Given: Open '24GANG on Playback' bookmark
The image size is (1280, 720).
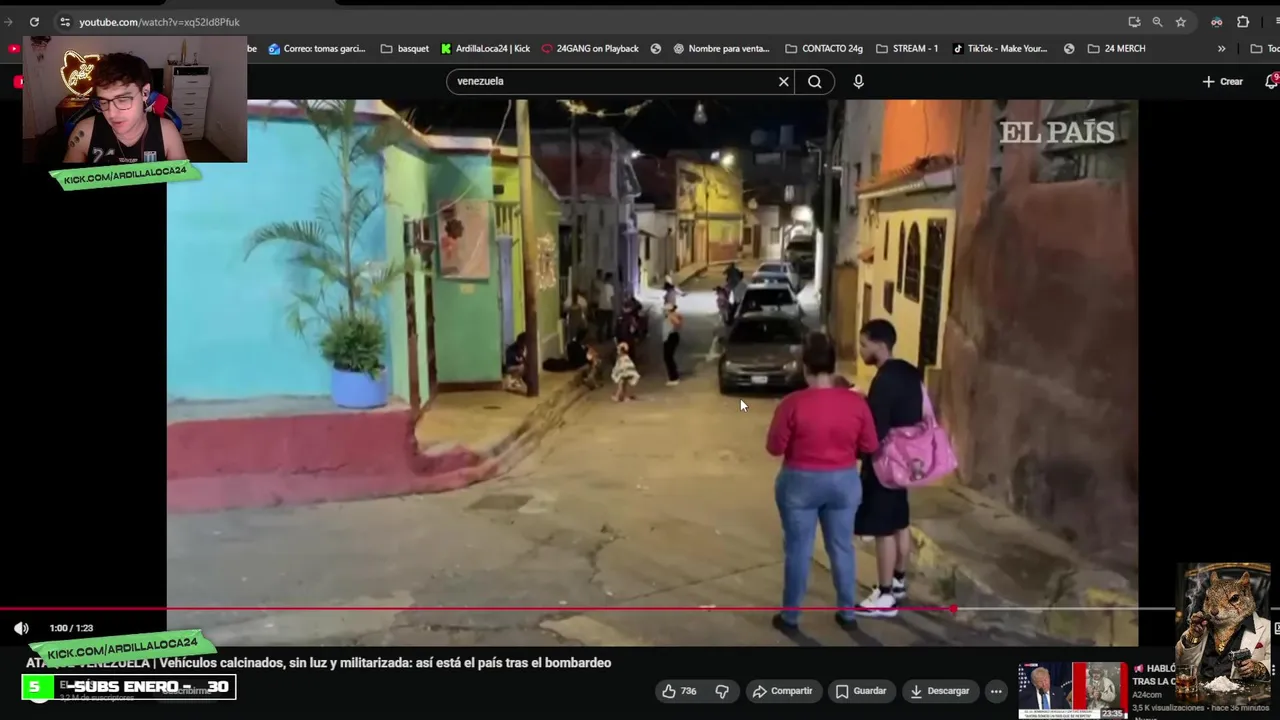Looking at the screenshot, I should coord(590,48).
